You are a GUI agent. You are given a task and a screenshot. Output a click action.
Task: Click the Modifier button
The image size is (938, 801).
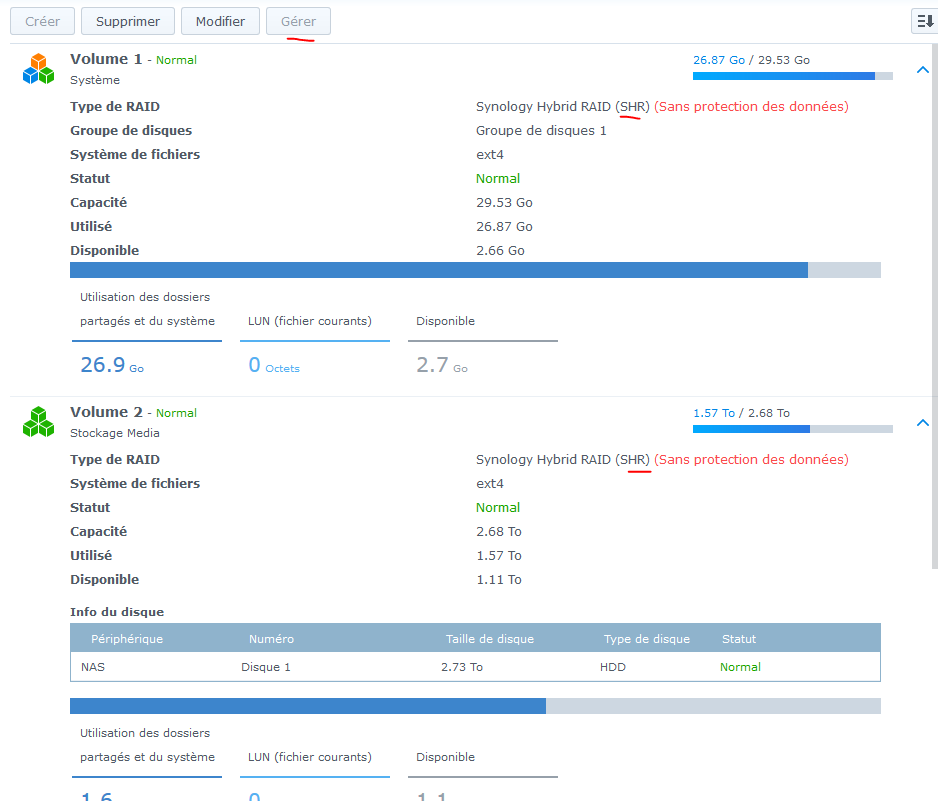point(220,22)
